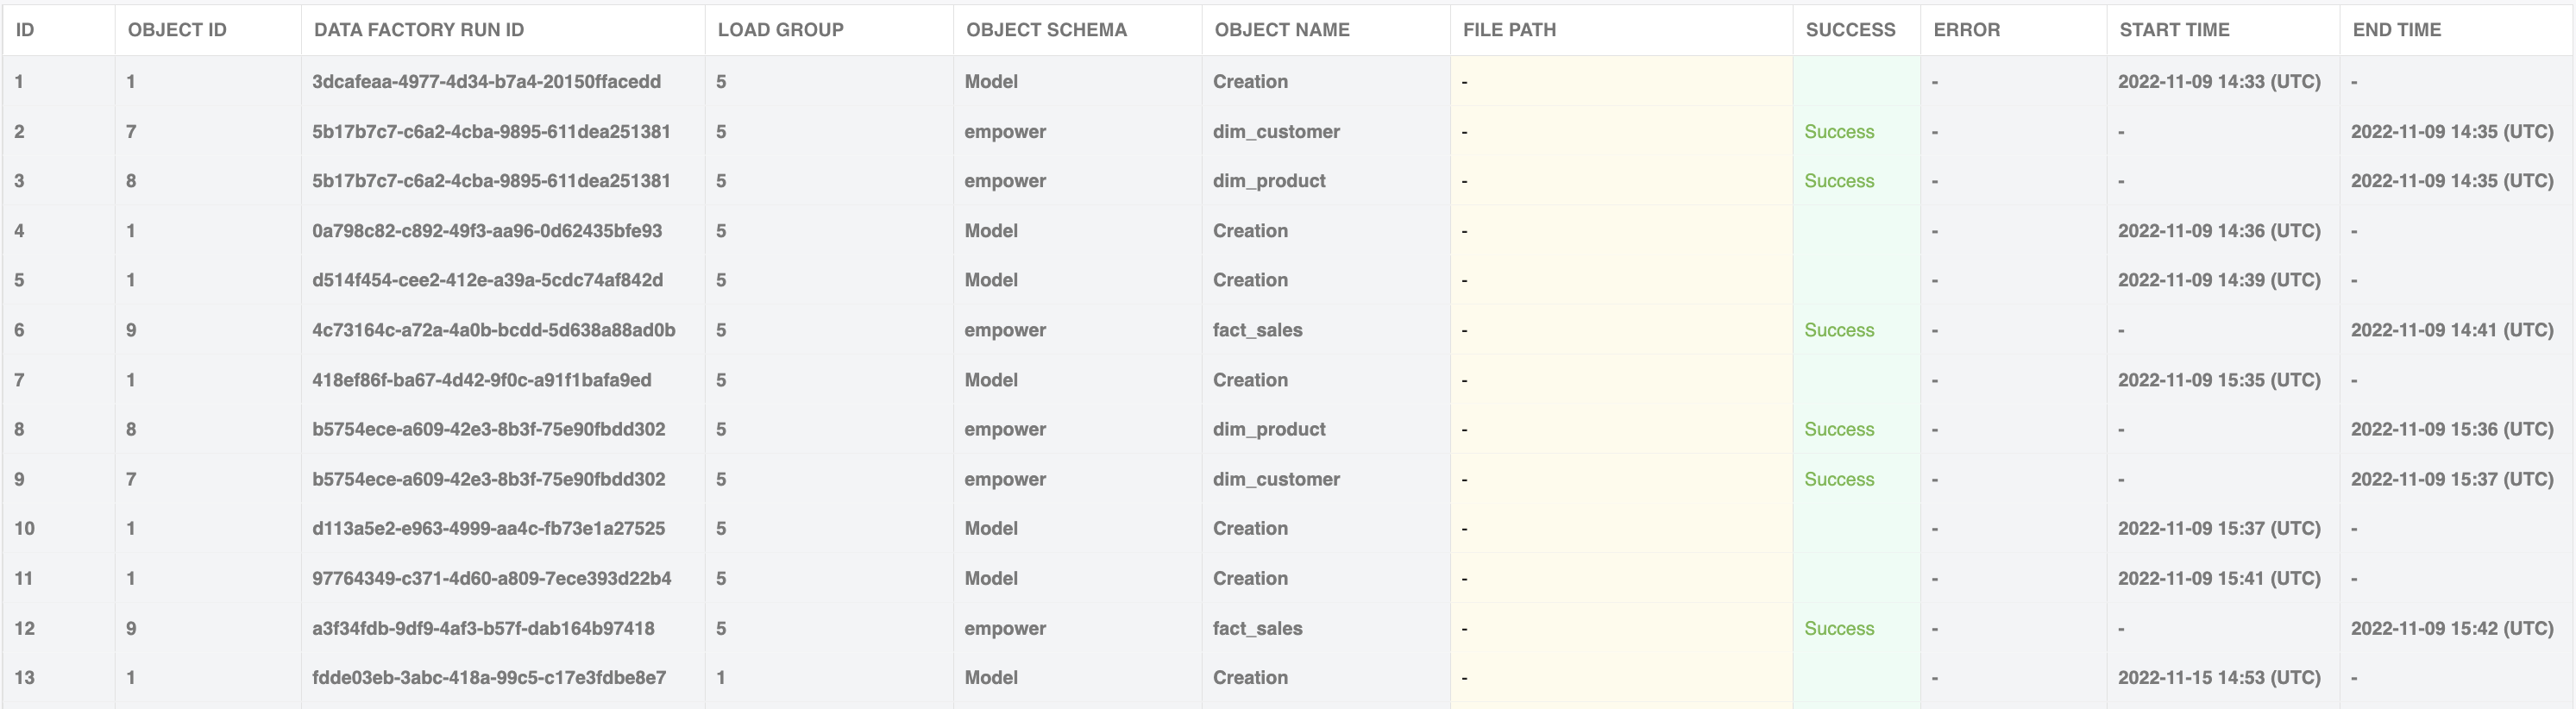Select run ID 3dcafeaa-4977-4d34-b7a4-20150ffacedd
The image size is (2576, 709).
point(486,82)
